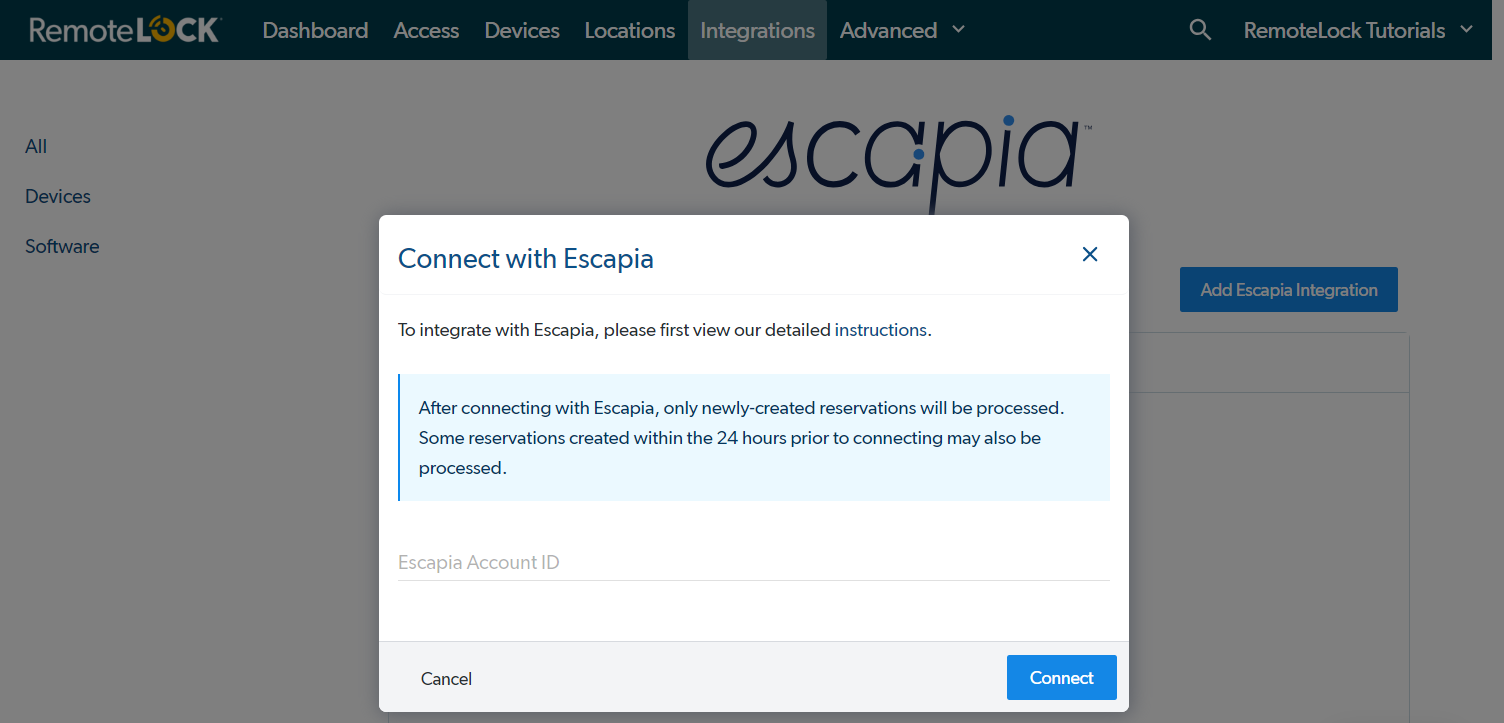Open the Locations page
Image resolution: width=1504 pixels, height=723 pixels.
630,30
